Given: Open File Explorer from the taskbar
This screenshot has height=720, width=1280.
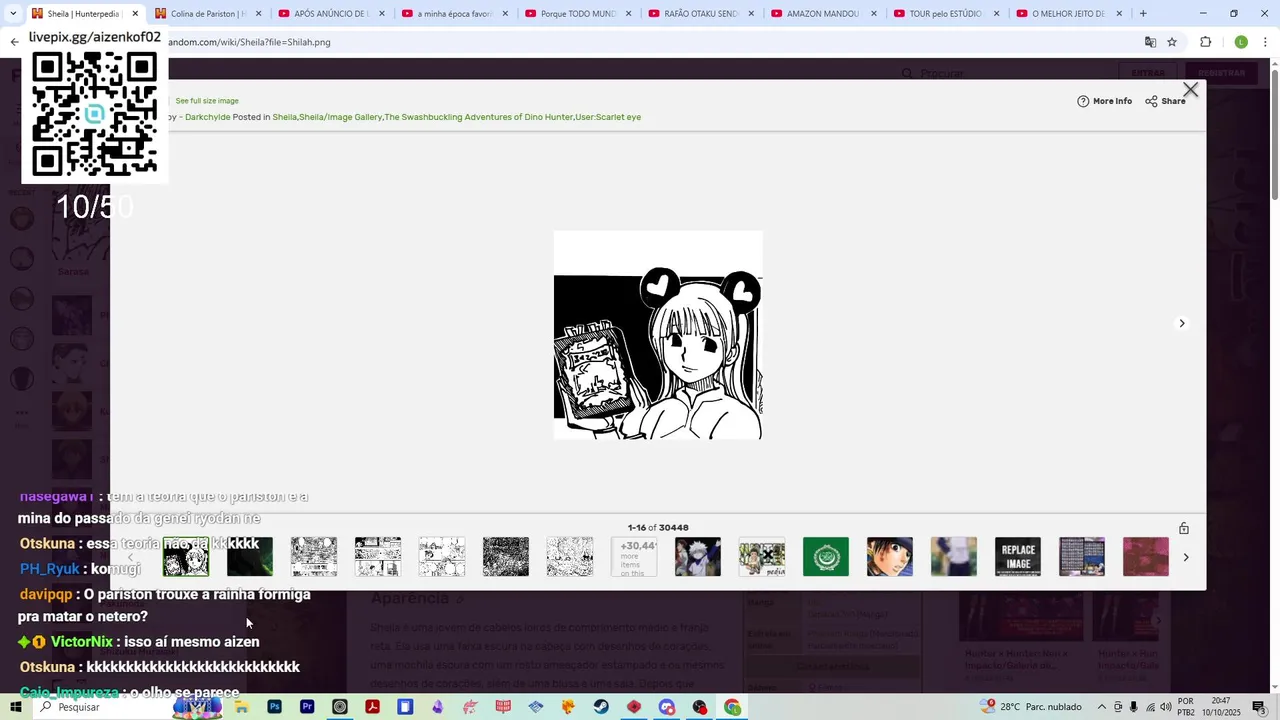Looking at the screenshot, I should click(242, 707).
